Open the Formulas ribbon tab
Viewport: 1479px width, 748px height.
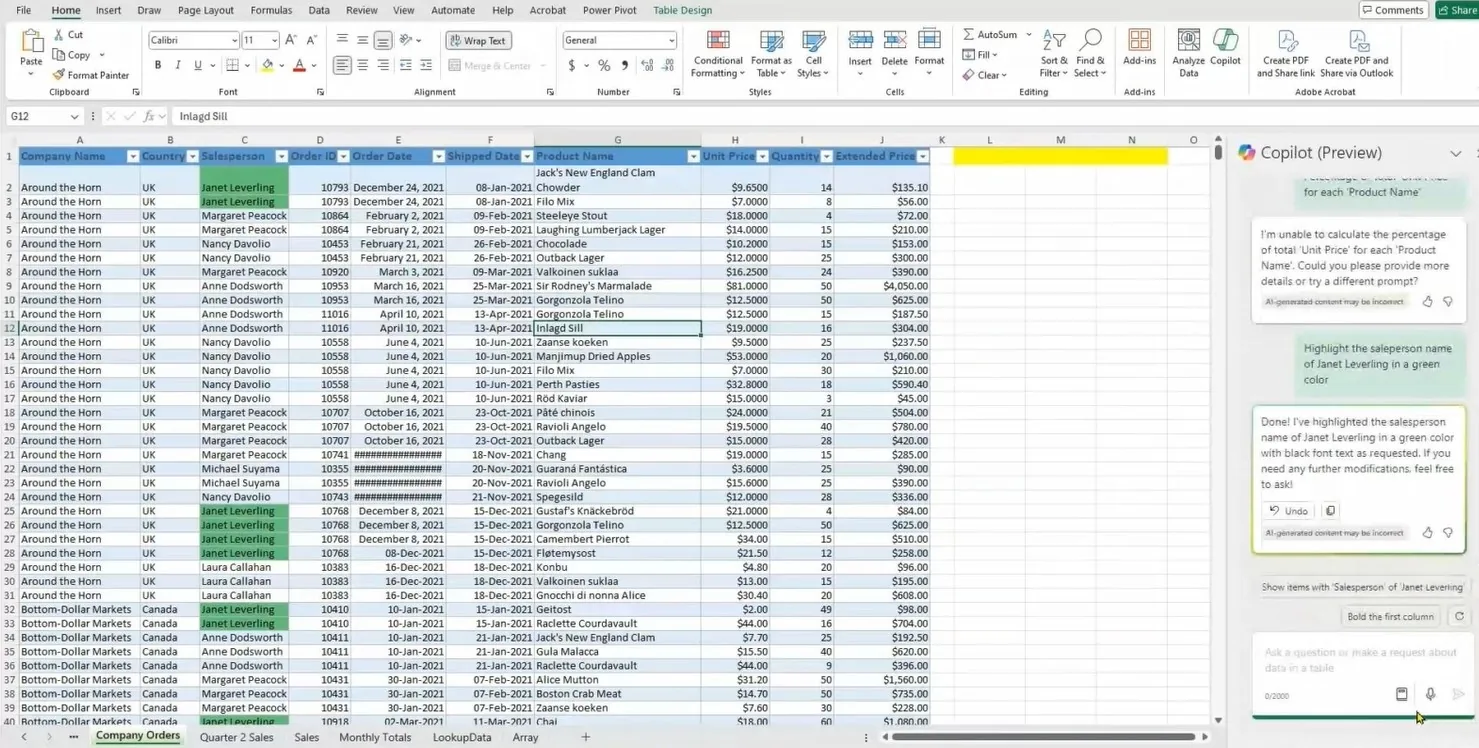[x=271, y=10]
